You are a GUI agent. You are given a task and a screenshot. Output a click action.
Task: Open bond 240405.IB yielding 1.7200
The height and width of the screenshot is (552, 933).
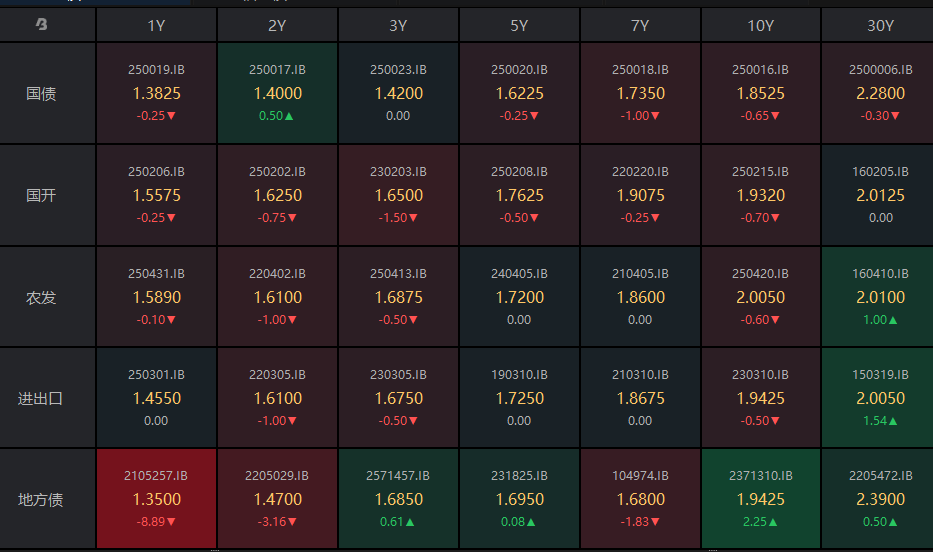519,297
